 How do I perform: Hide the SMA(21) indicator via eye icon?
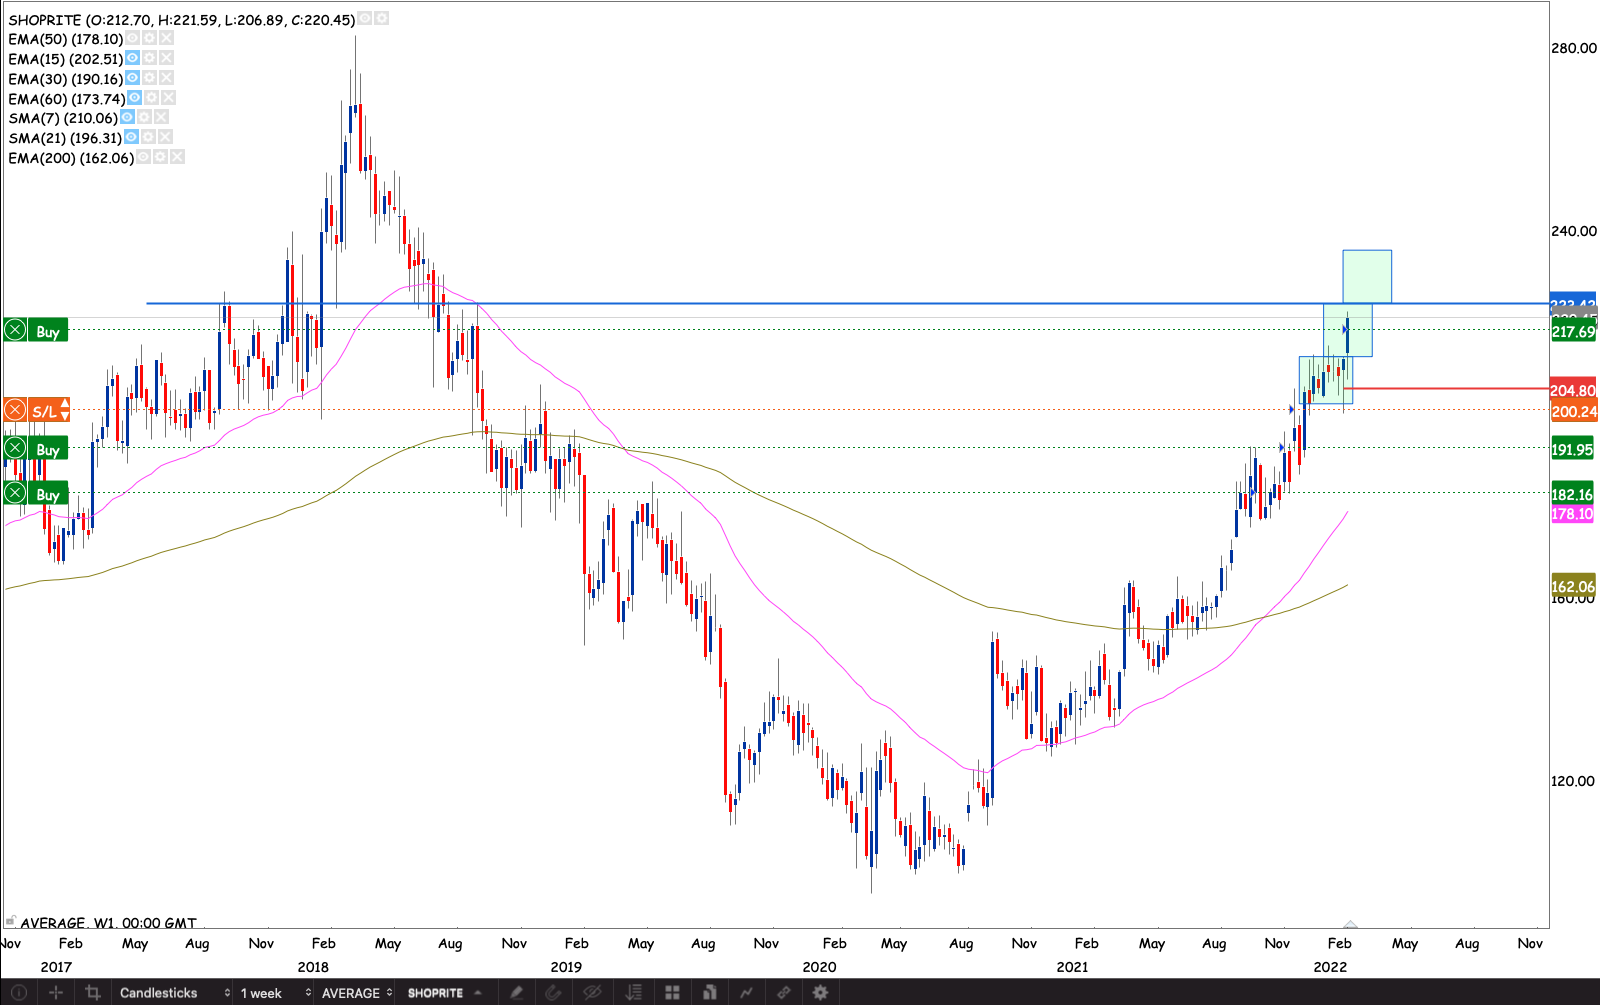(131, 137)
